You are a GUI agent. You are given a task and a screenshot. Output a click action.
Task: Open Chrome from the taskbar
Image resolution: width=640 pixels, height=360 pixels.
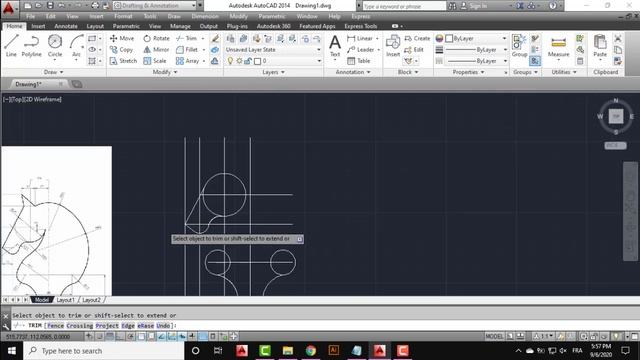tap(311, 351)
